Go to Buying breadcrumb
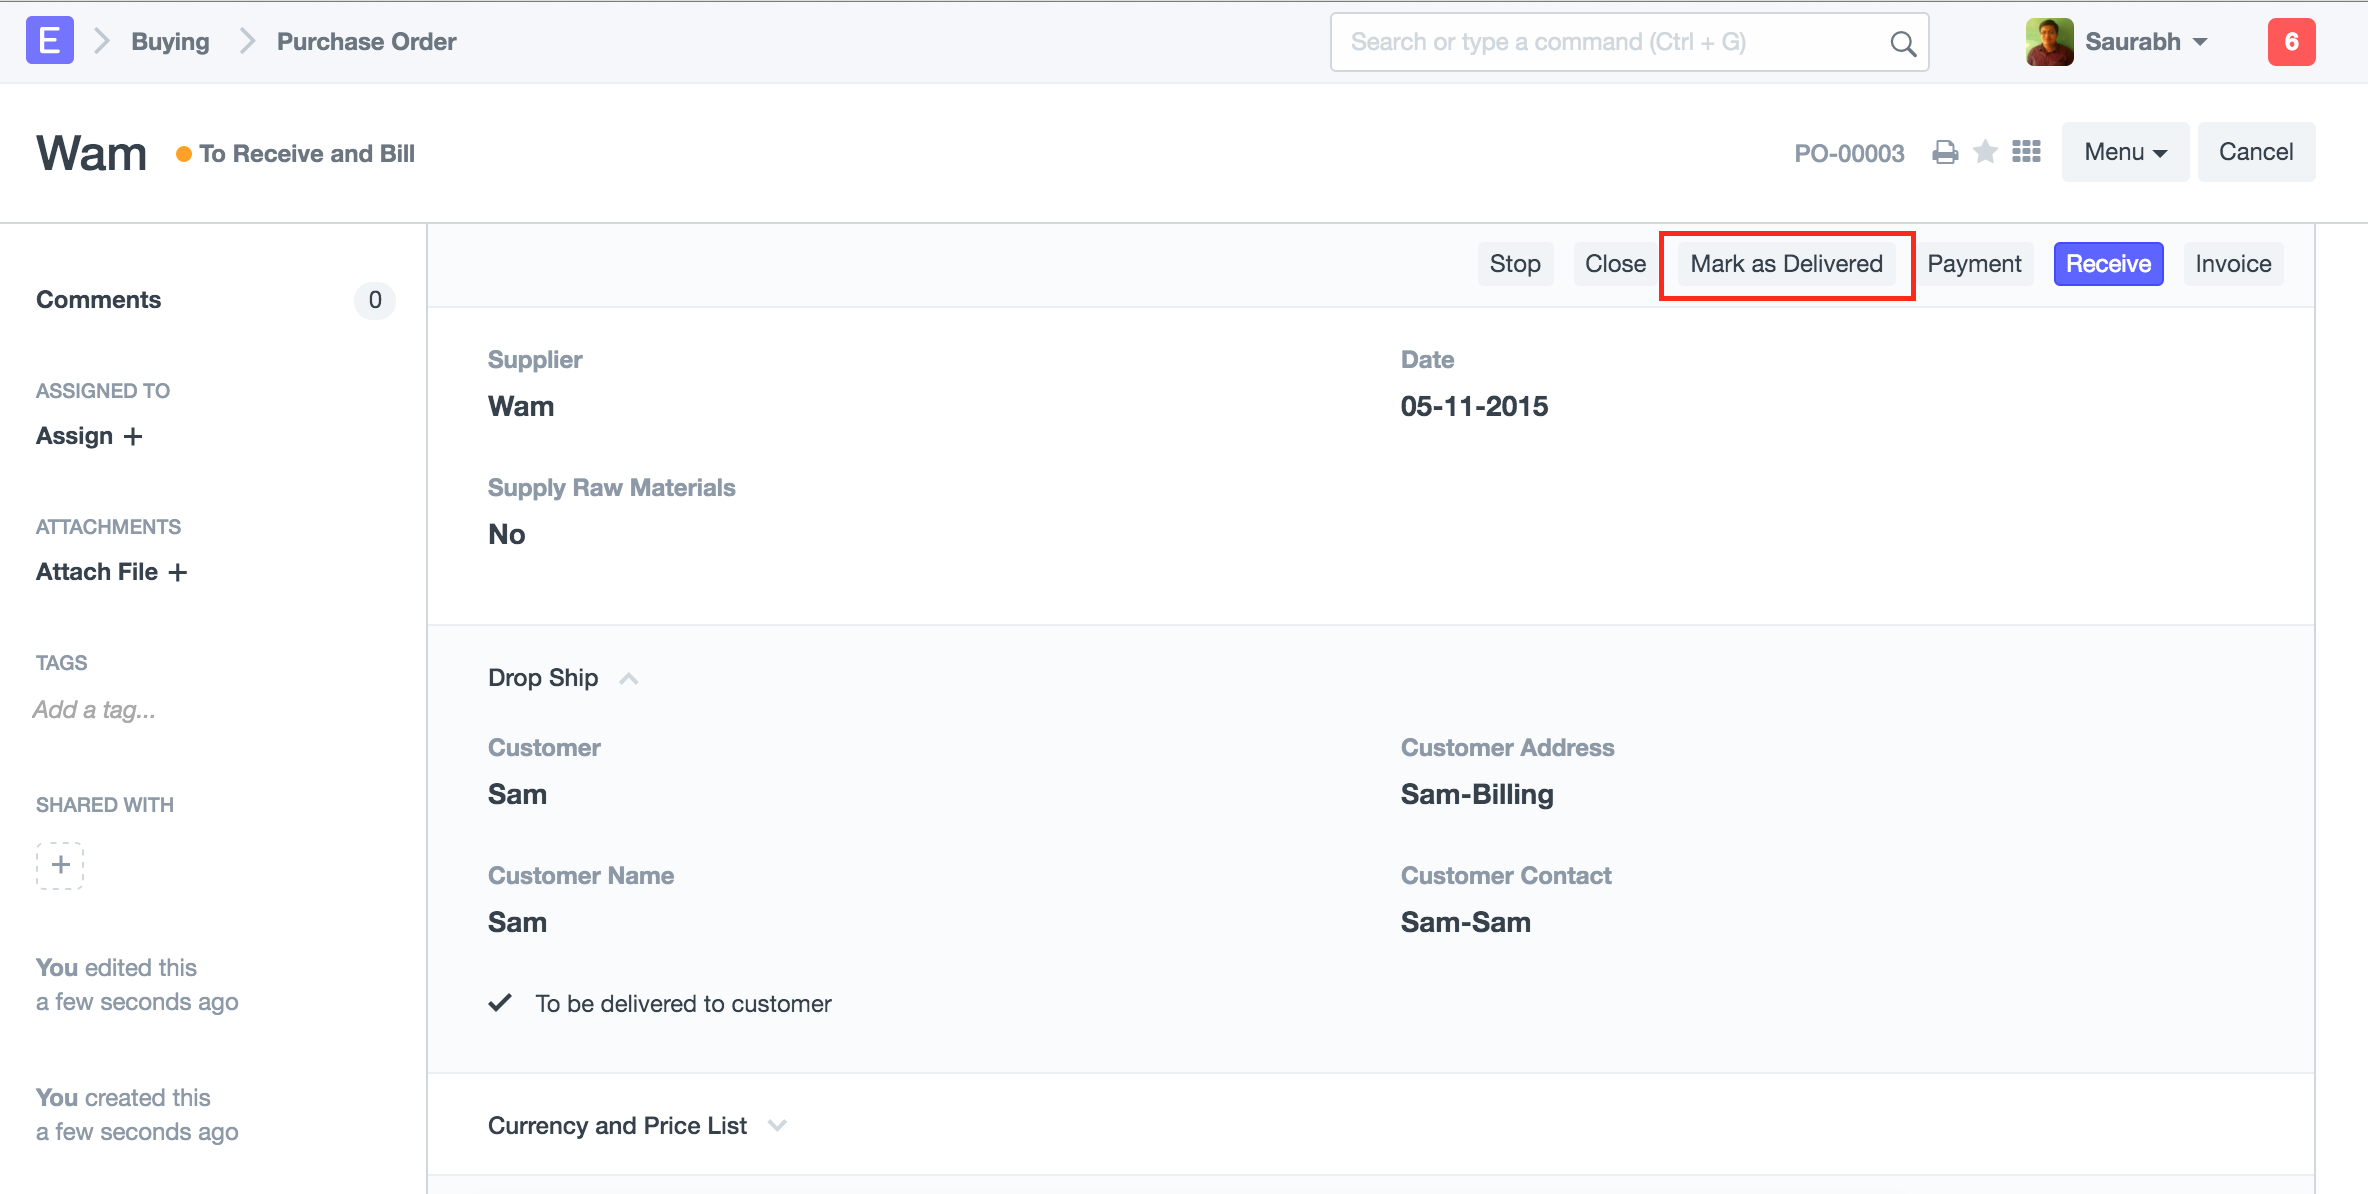Image resolution: width=2368 pixels, height=1194 pixels. (x=170, y=42)
